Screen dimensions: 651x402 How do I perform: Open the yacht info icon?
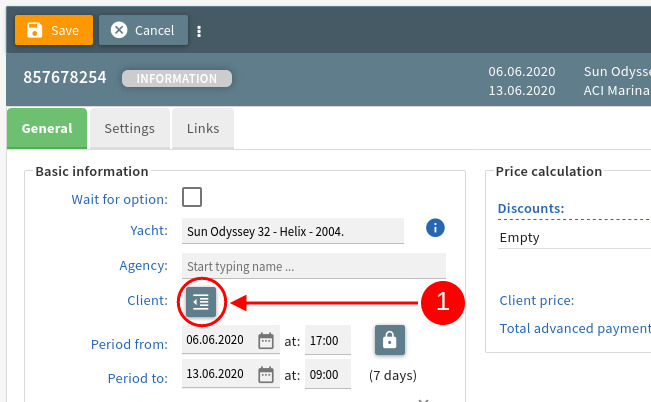point(435,228)
